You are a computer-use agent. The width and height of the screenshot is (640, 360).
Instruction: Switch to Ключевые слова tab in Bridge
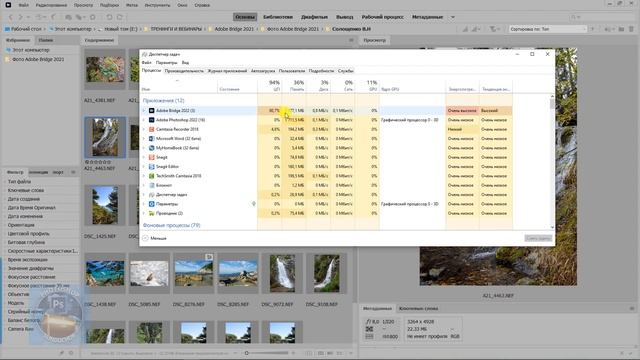pos(418,309)
